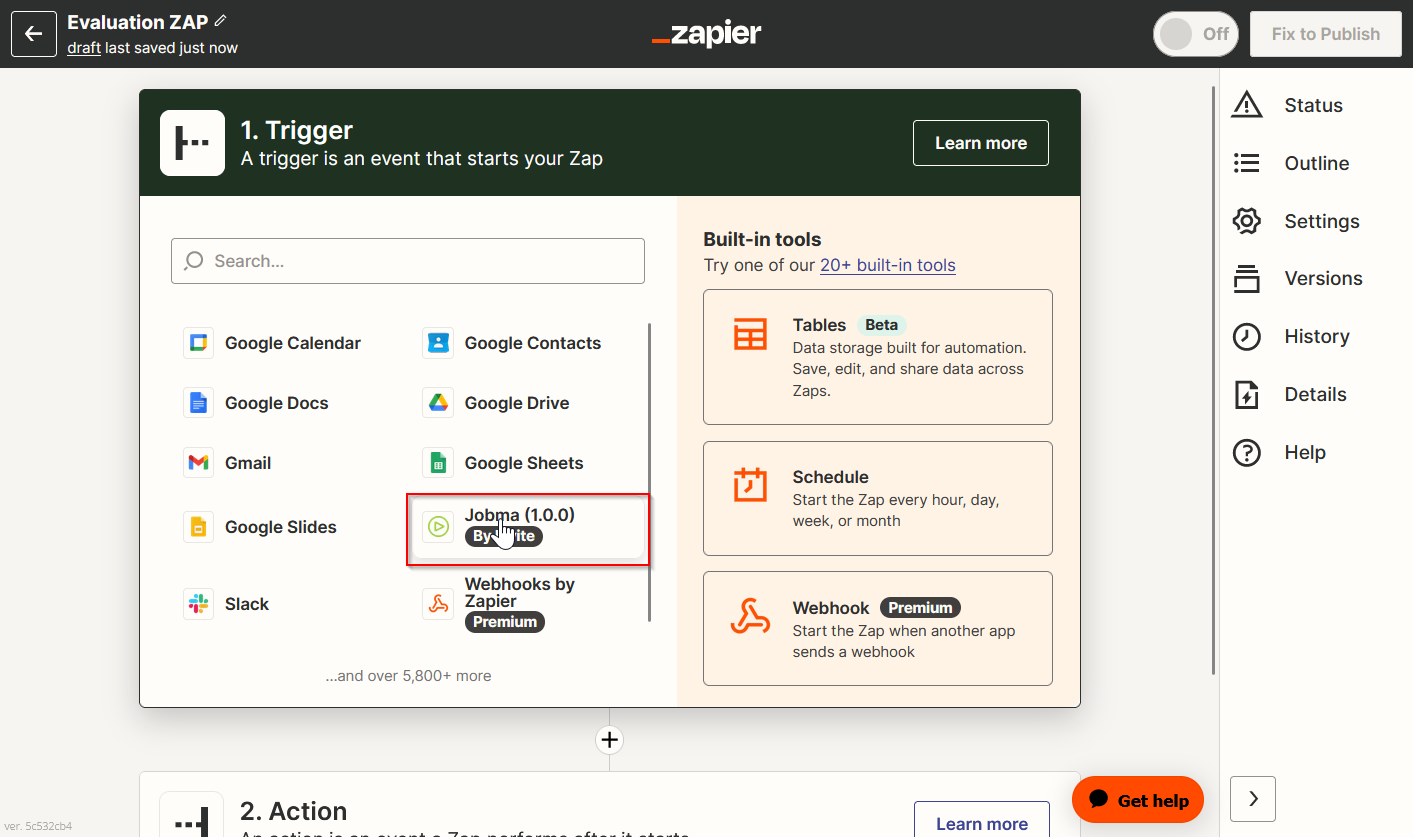Open the Webhook Premium tool card
Image resolution: width=1413 pixels, height=837 pixels.
877,628
